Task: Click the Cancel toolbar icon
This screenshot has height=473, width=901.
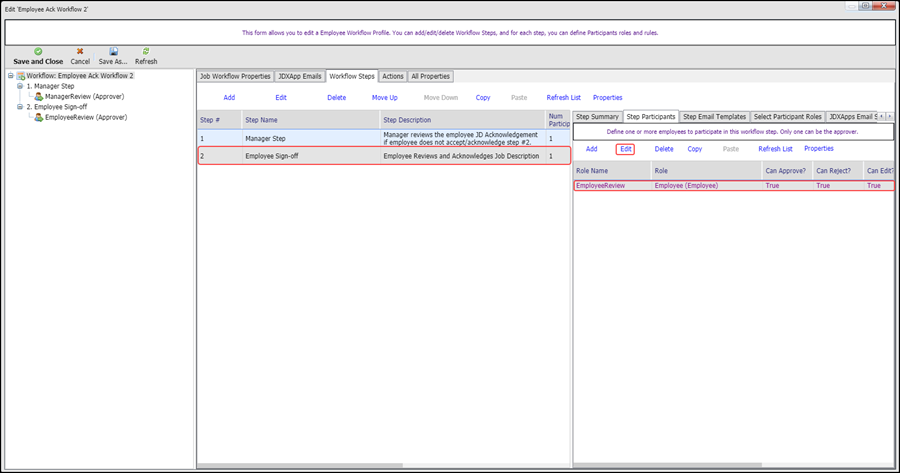Action: [x=80, y=51]
